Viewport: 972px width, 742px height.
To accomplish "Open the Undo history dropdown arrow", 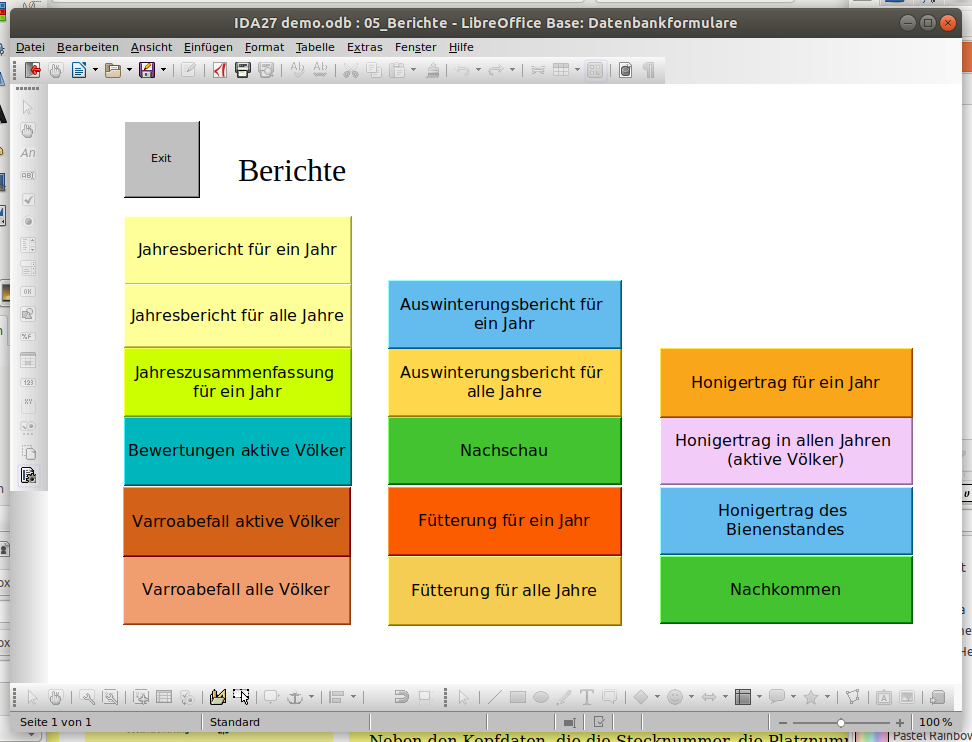I will [x=478, y=70].
